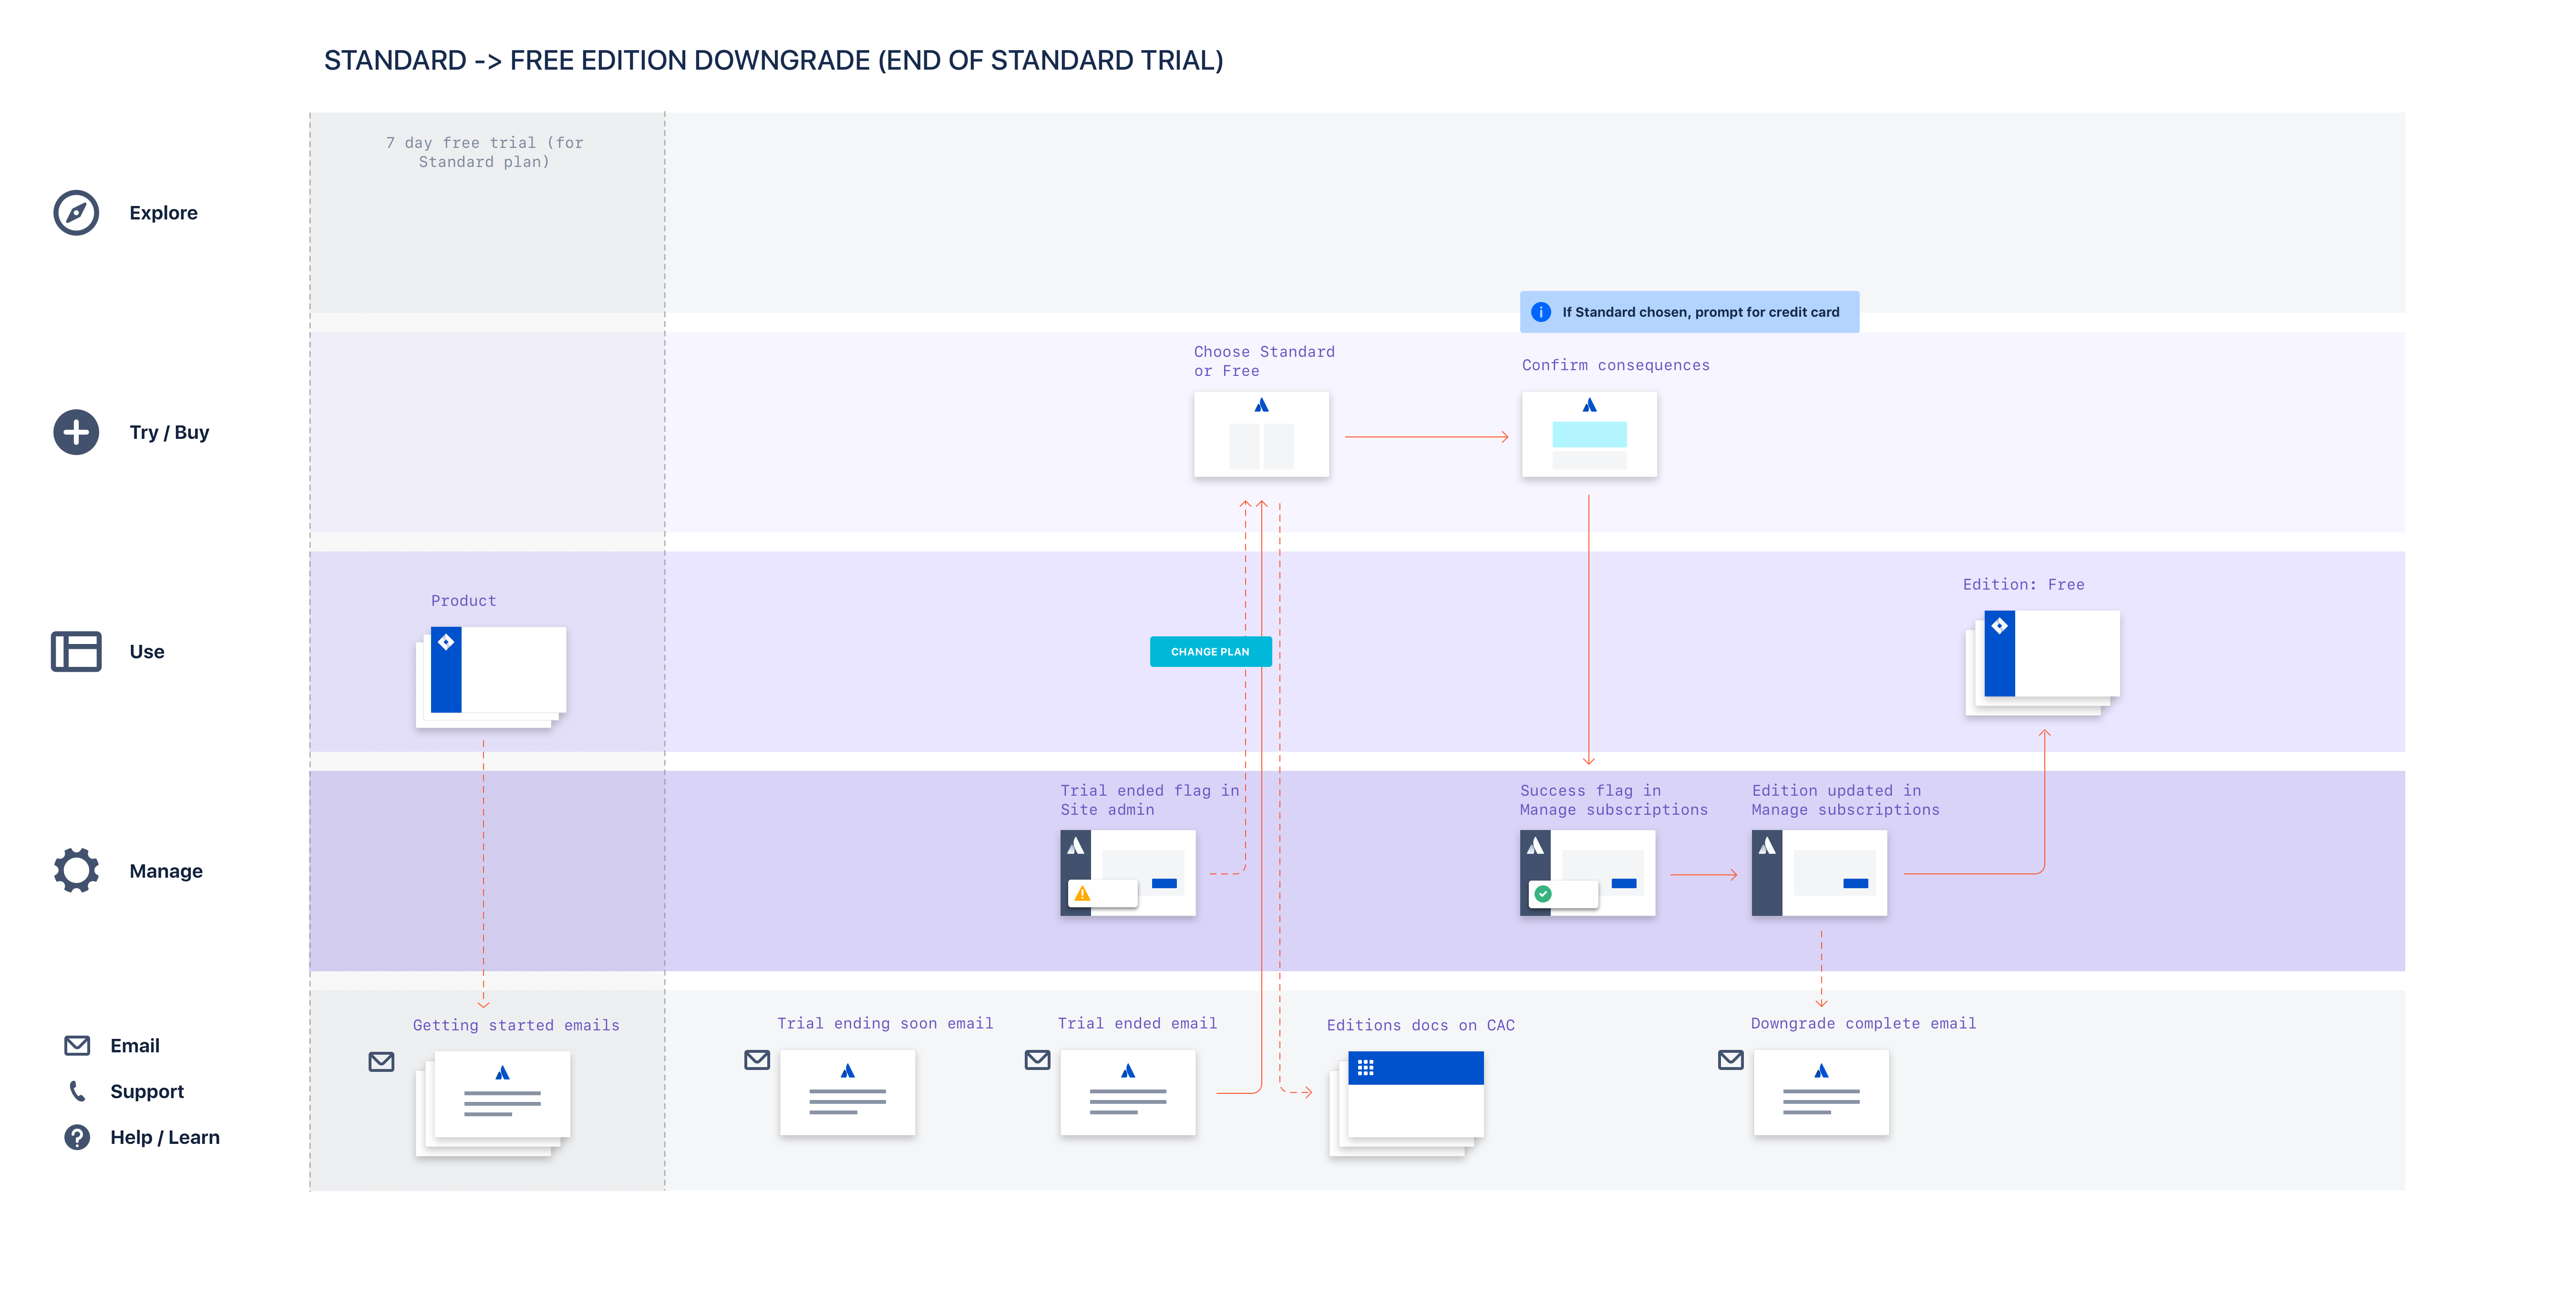Viewport: 2576px width, 1308px height.
Task: Click Atlassian logo on Trial ended email card
Action: (x=1128, y=1071)
